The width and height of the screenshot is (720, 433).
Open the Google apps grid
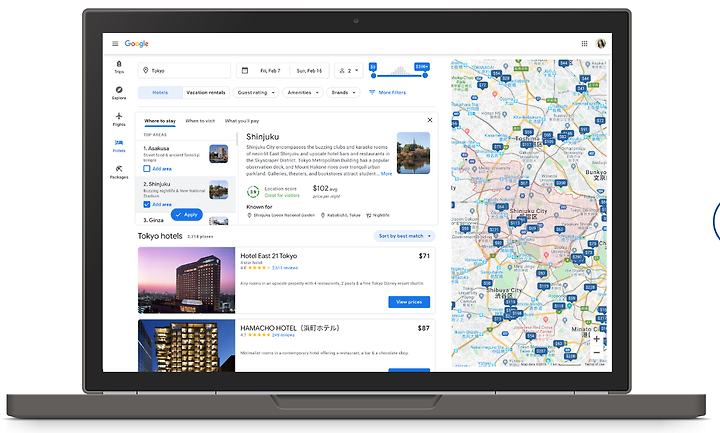[584, 44]
